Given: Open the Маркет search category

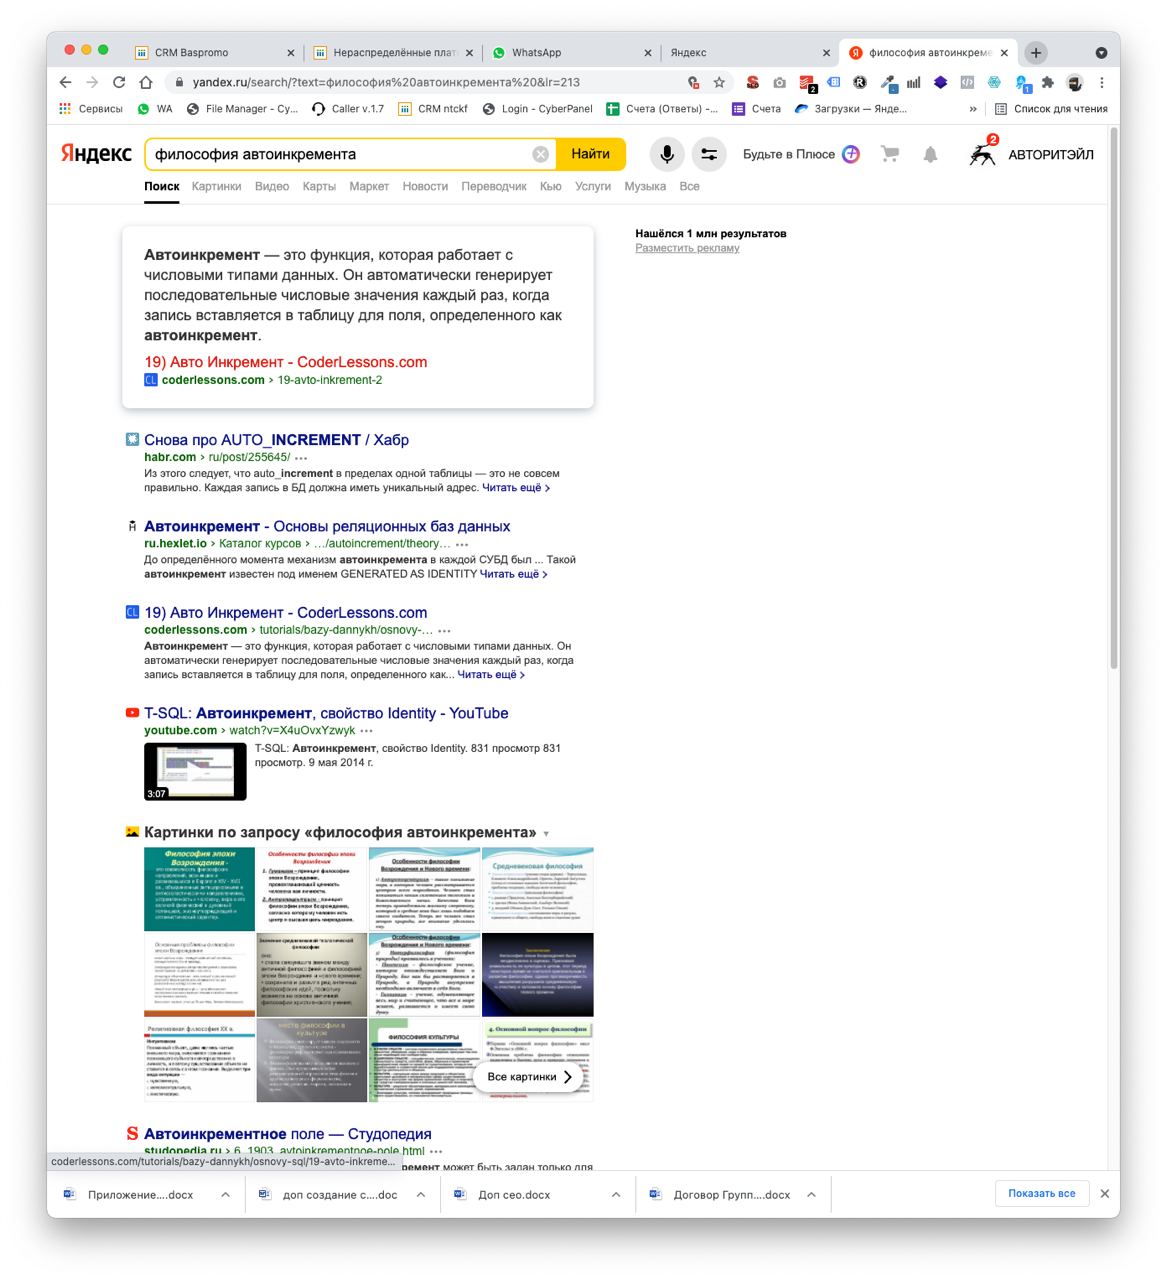Looking at the screenshot, I should [x=369, y=186].
